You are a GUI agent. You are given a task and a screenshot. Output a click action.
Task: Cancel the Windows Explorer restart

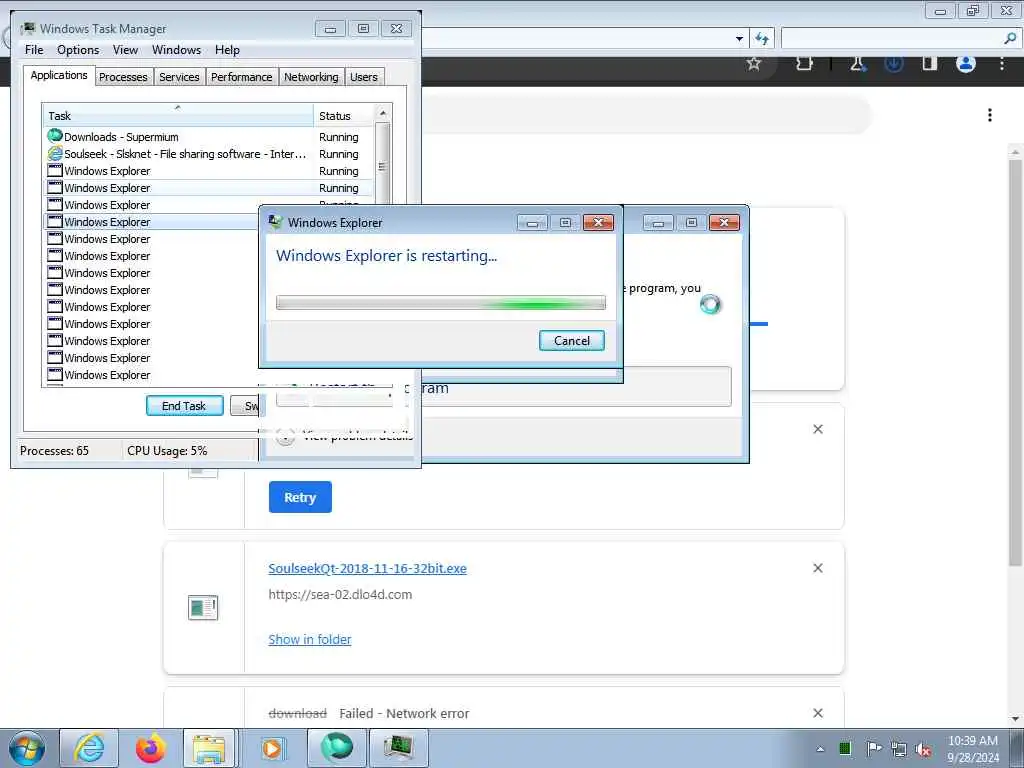point(571,340)
